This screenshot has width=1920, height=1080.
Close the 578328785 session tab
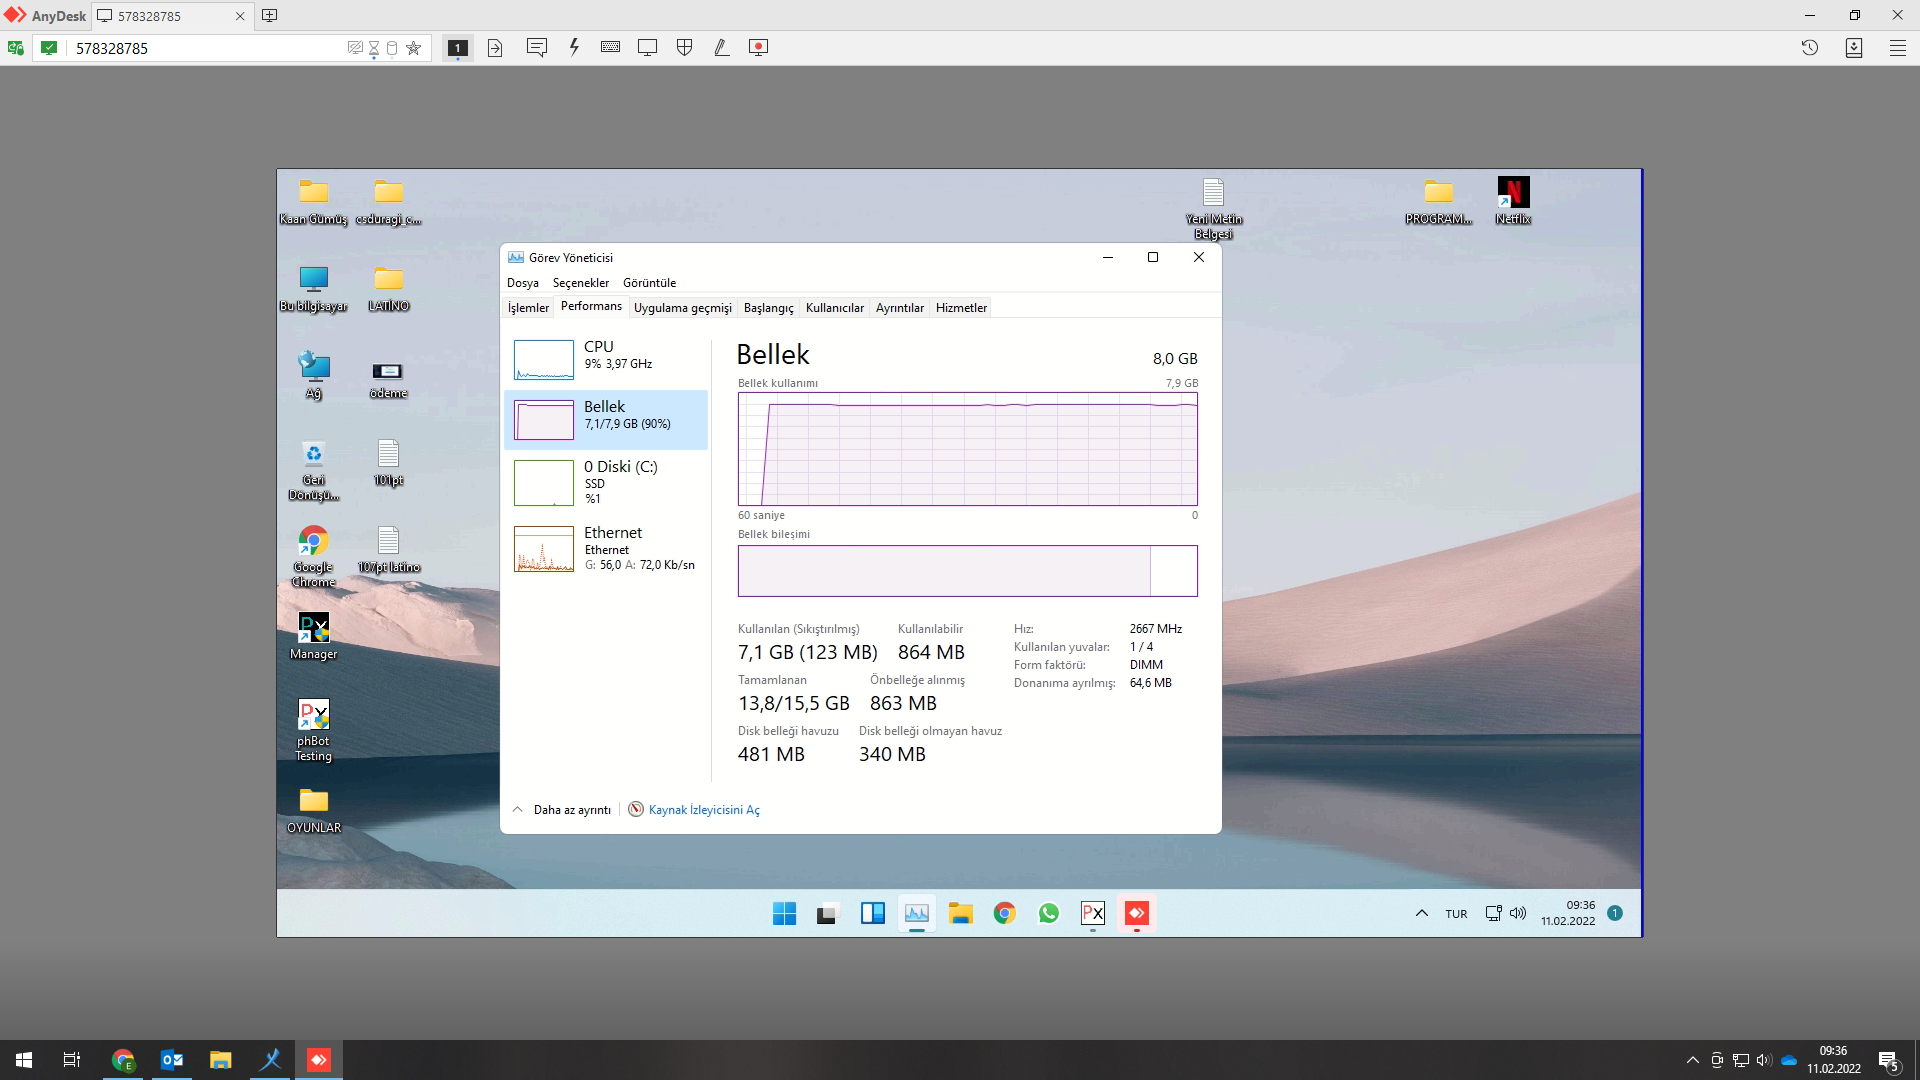pyautogui.click(x=240, y=16)
